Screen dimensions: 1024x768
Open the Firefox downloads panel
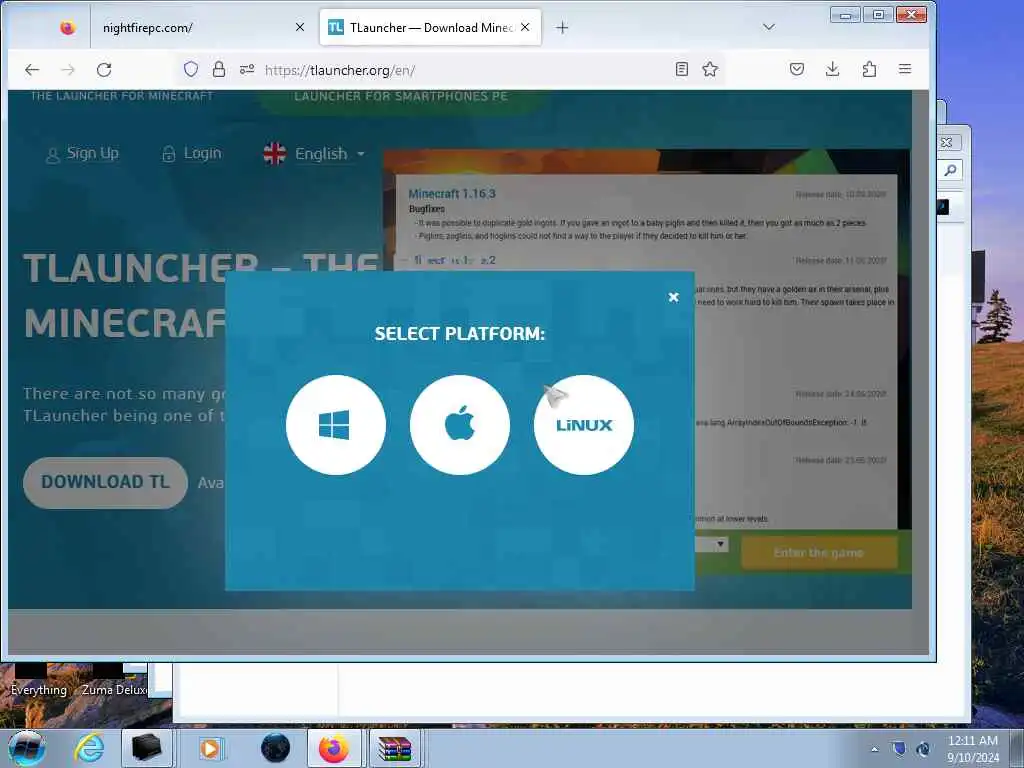click(x=833, y=69)
